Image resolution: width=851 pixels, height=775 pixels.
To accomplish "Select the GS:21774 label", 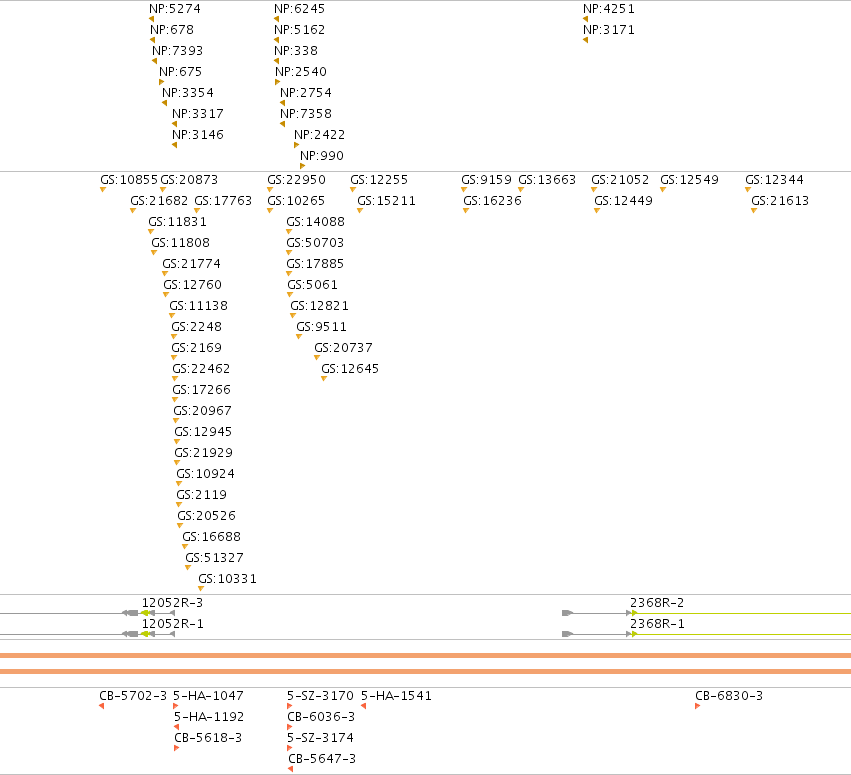I will pyautogui.click(x=192, y=264).
